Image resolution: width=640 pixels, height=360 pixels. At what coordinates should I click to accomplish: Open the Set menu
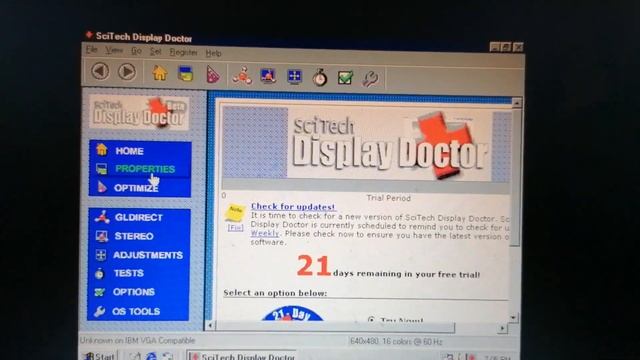(156, 52)
